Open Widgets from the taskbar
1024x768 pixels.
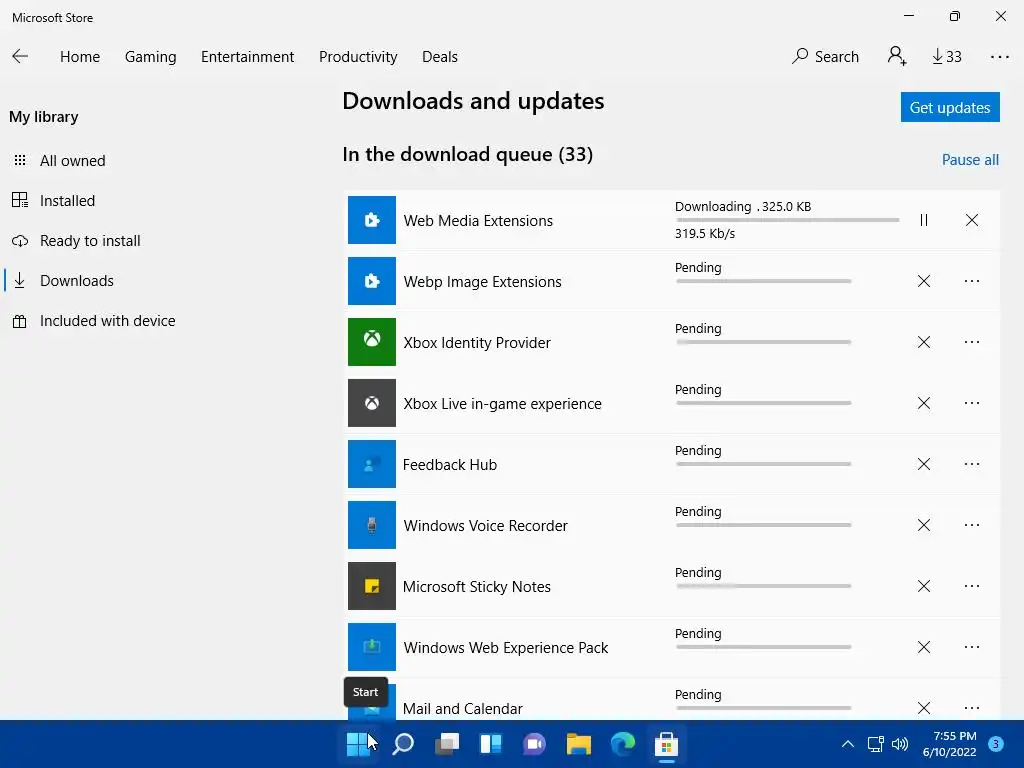coord(490,744)
